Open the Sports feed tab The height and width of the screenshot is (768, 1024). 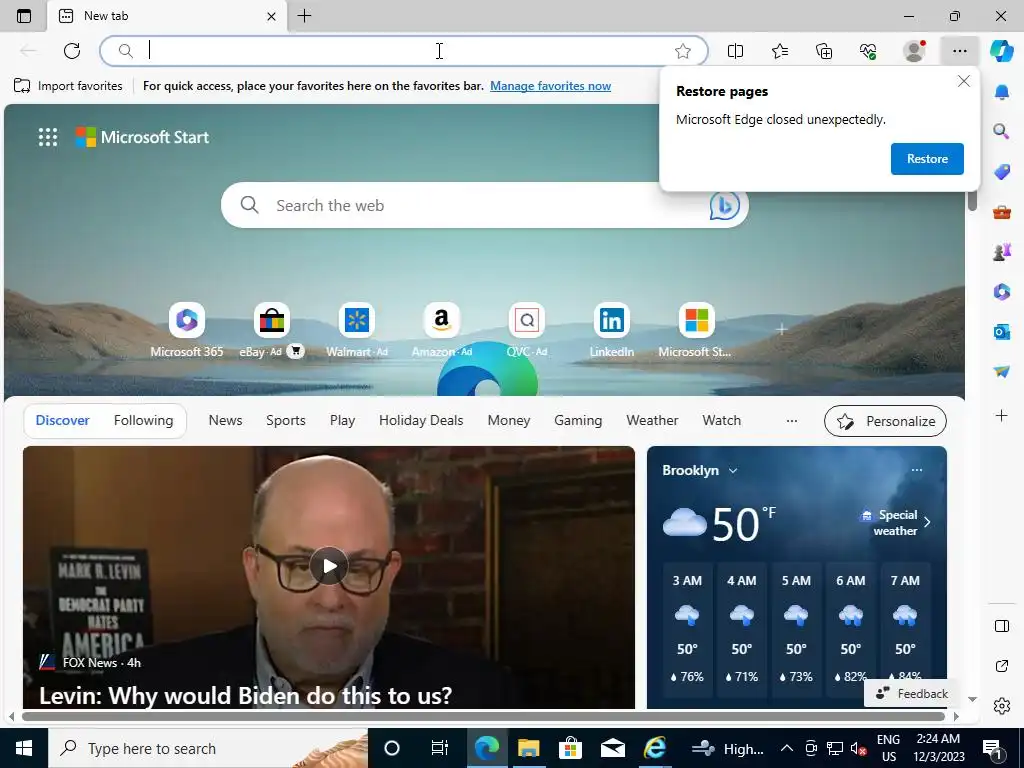pyautogui.click(x=285, y=421)
